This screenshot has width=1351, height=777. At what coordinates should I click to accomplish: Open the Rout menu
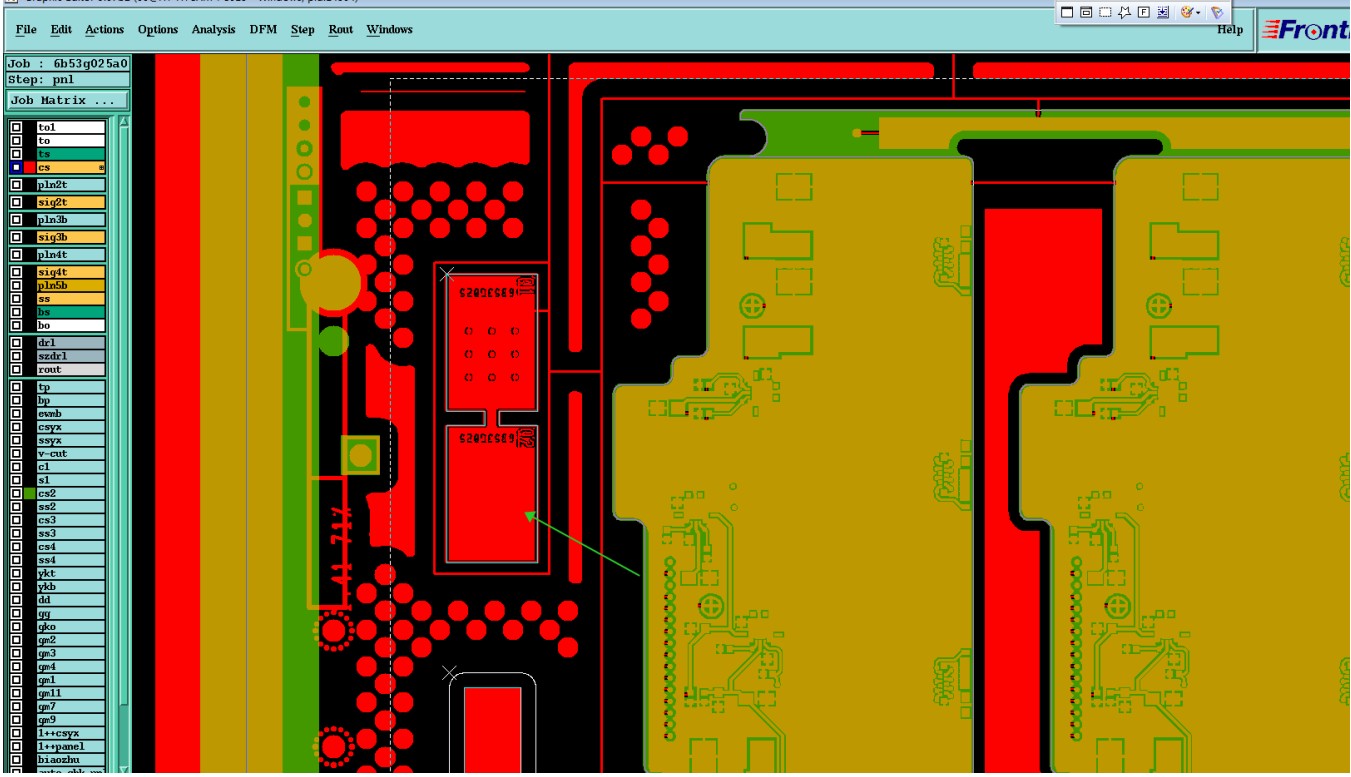[341, 30]
